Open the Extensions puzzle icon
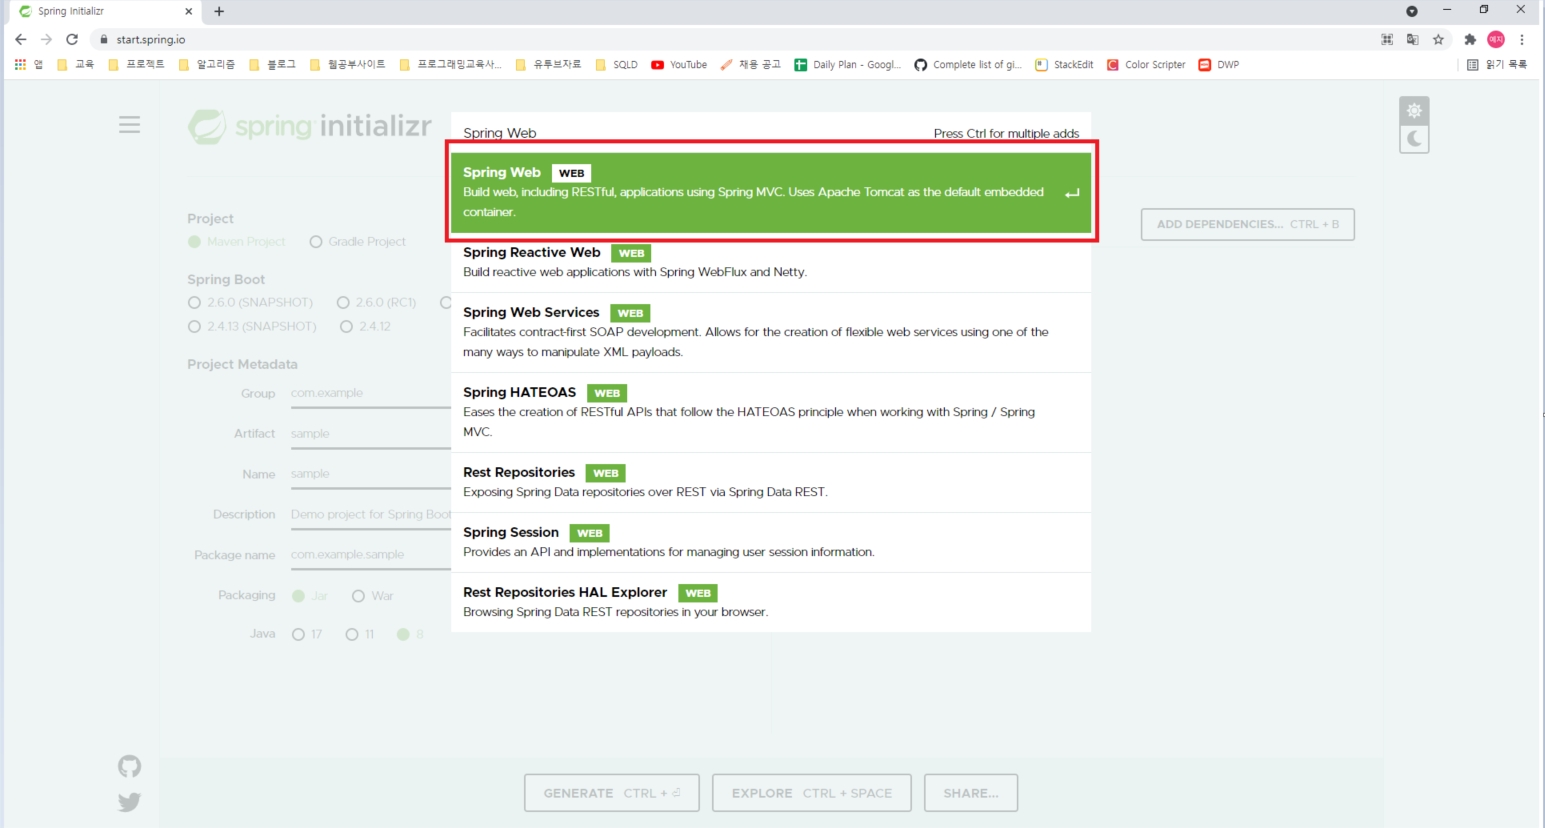 pos(1470,39)
